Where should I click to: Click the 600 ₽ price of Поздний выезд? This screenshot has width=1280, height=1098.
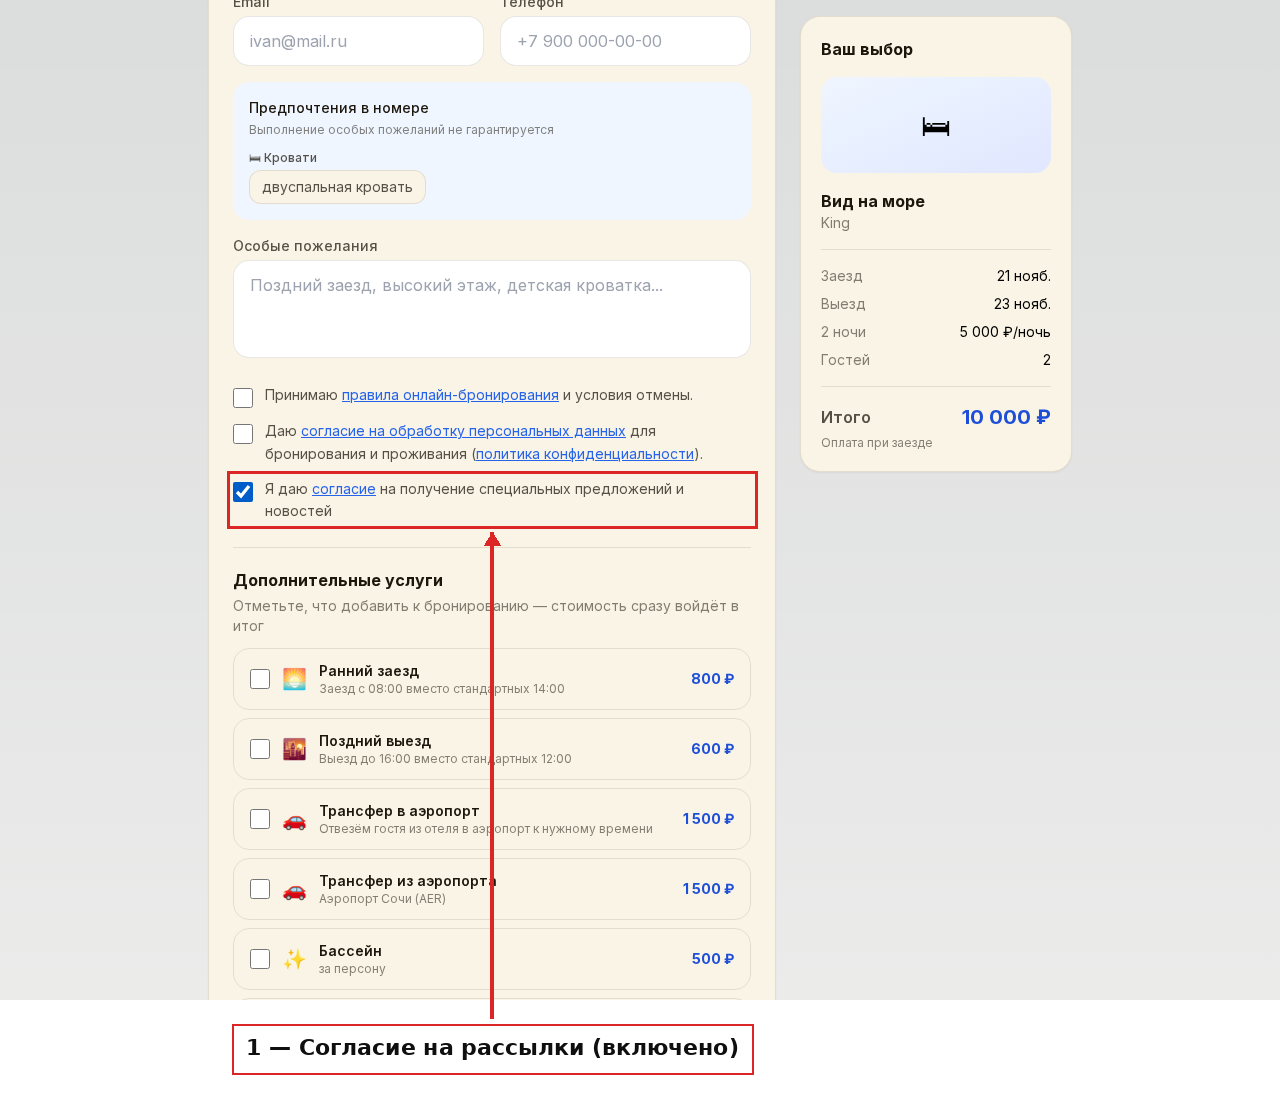(x=712, y=749)
